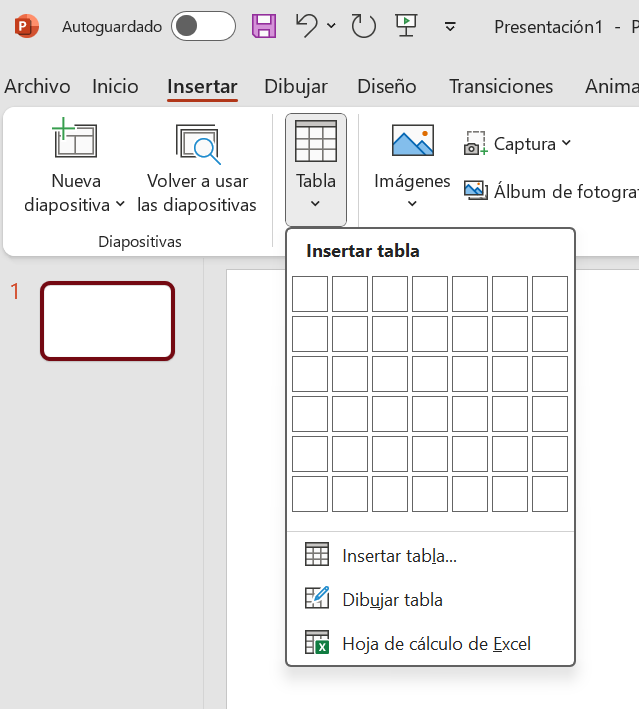This screenshot has height=709, width=639.
Task: Expand the Undo history dropdown arrow
Action: pyautogui.click(x=332, y=27)
